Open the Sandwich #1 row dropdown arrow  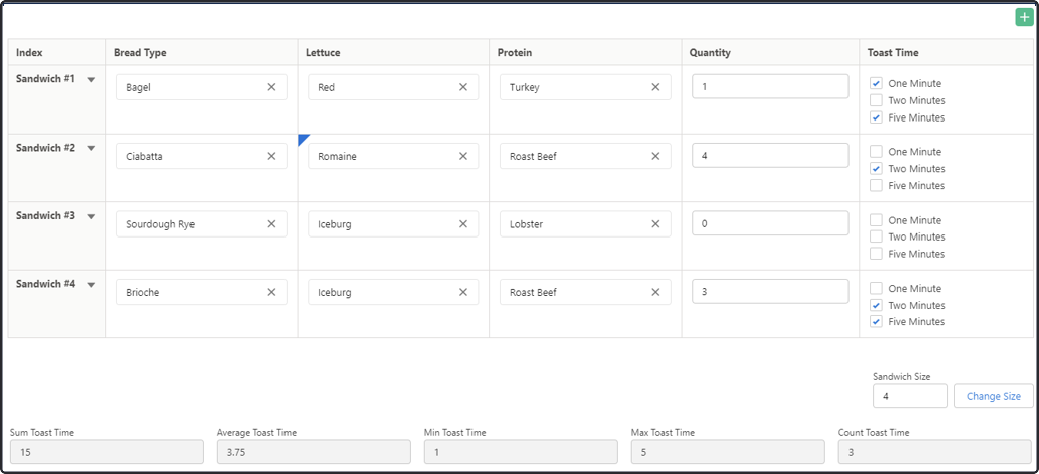click(x=91, y=80)
